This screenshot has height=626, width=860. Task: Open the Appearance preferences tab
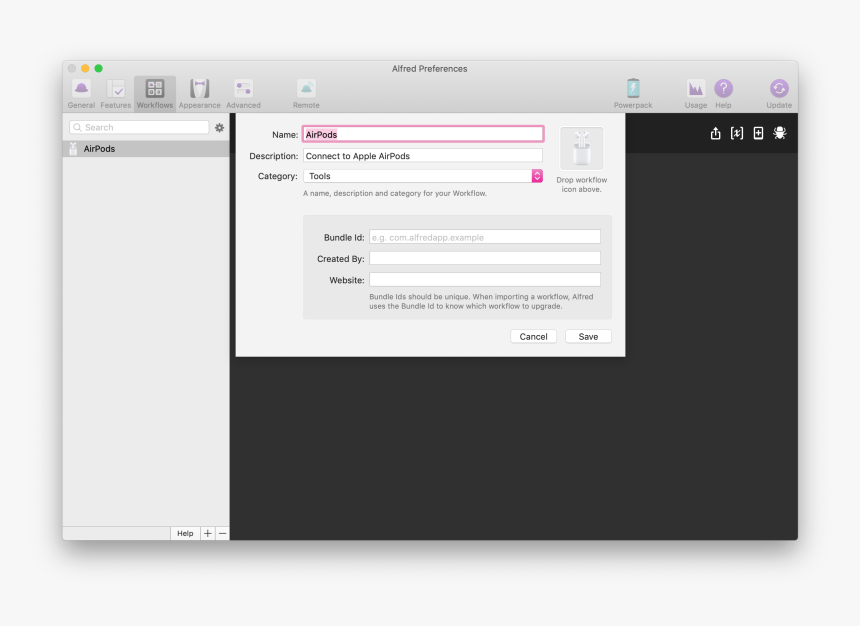click(x=200, y=94)
